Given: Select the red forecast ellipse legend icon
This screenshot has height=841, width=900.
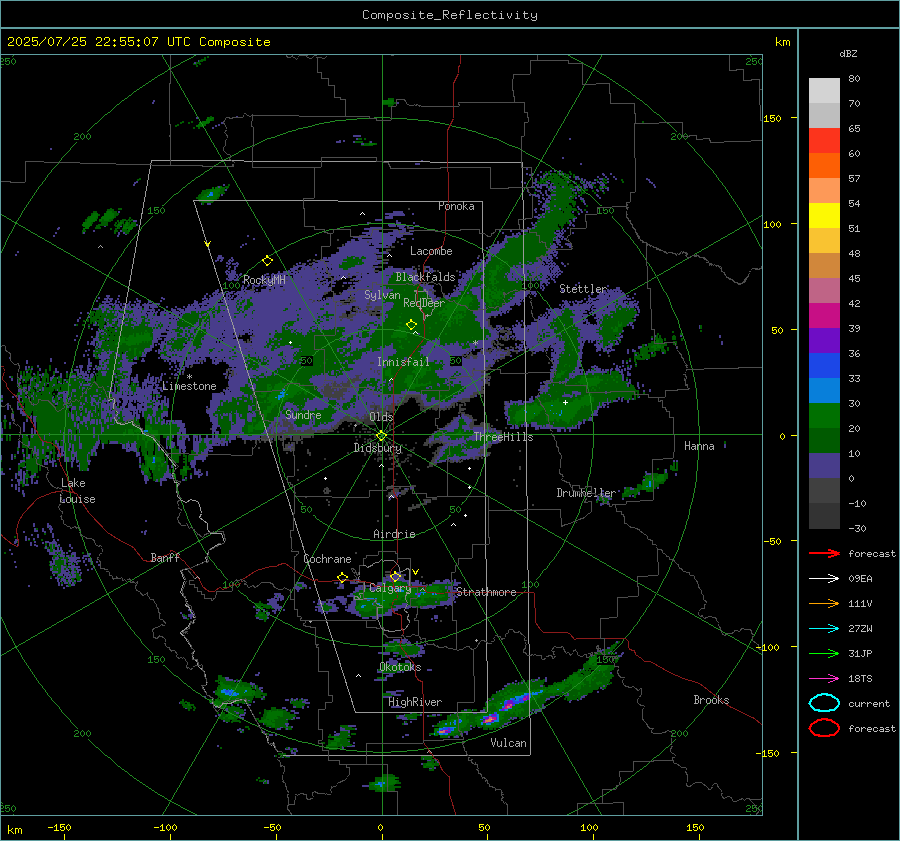Looking at the screenshot, I should point(824,728).
